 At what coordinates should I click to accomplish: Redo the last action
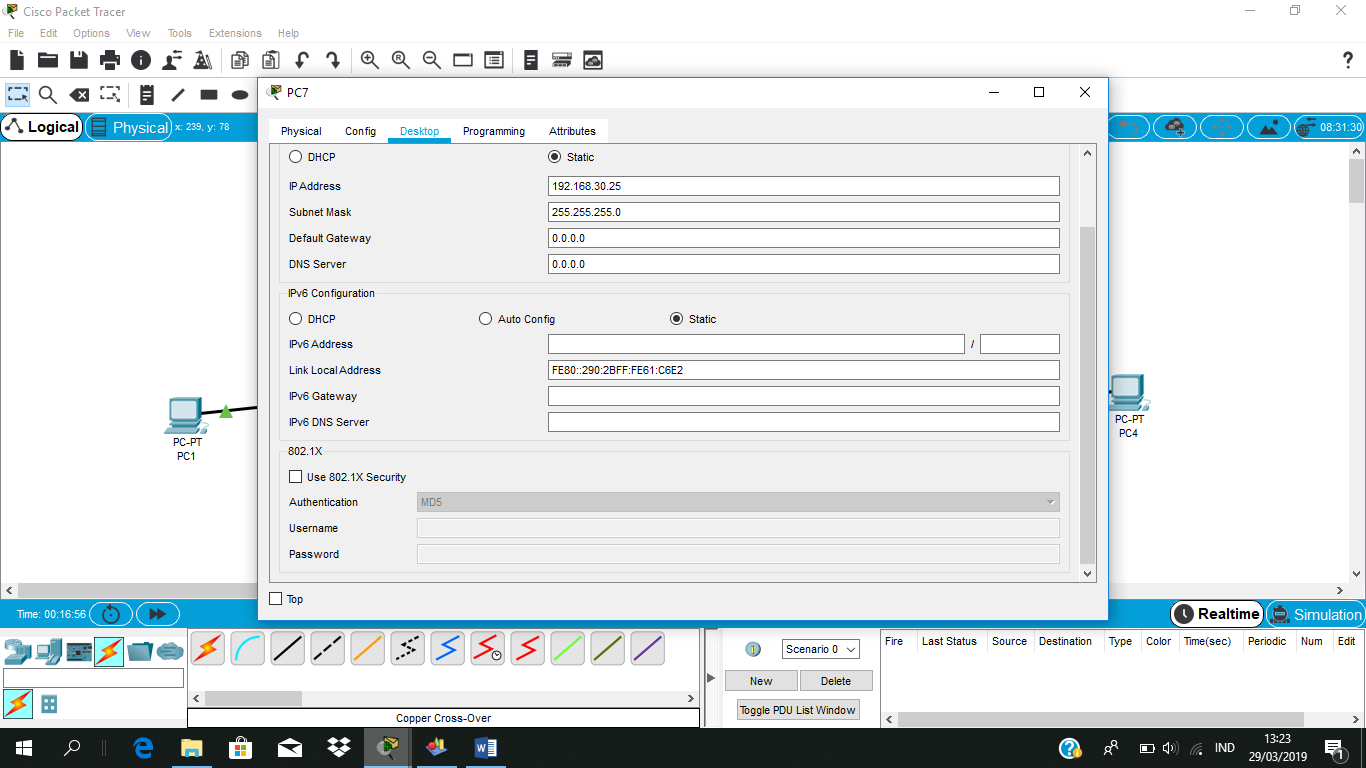(x=333, y=60)
